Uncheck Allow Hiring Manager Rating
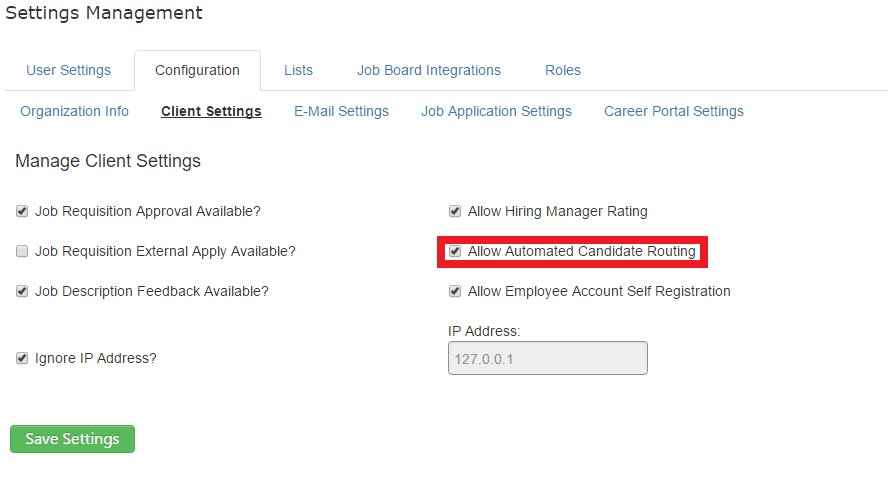This screenshot has width=888, height=484. (455, 212)
